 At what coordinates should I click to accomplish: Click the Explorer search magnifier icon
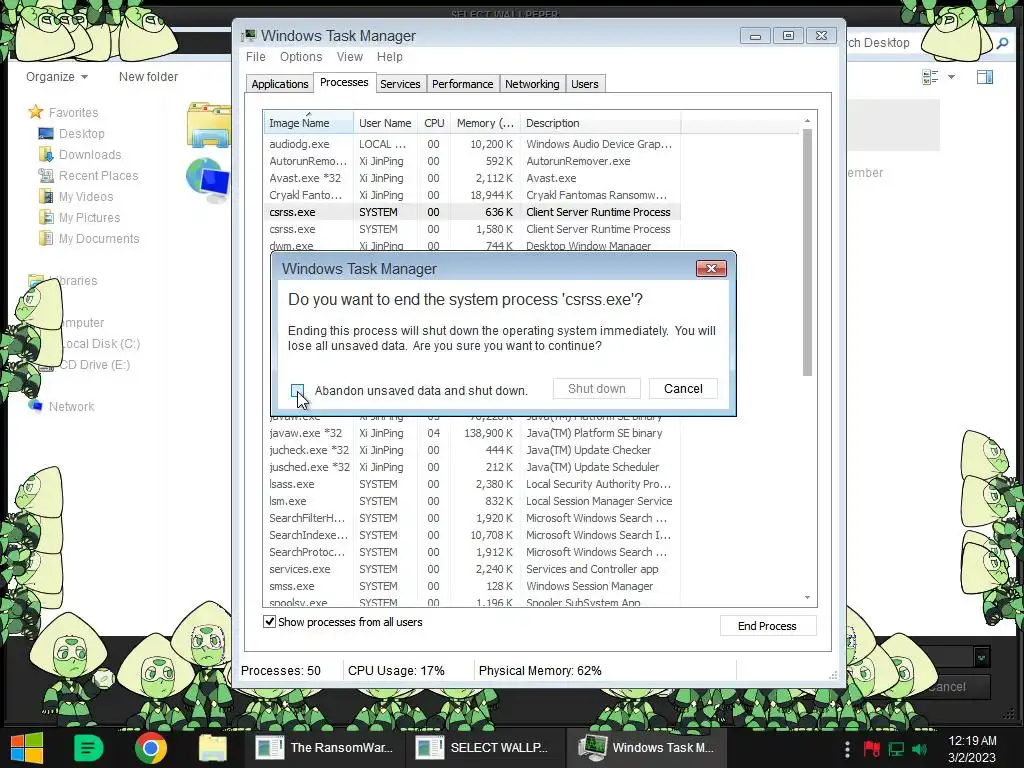click(1002, 43)
